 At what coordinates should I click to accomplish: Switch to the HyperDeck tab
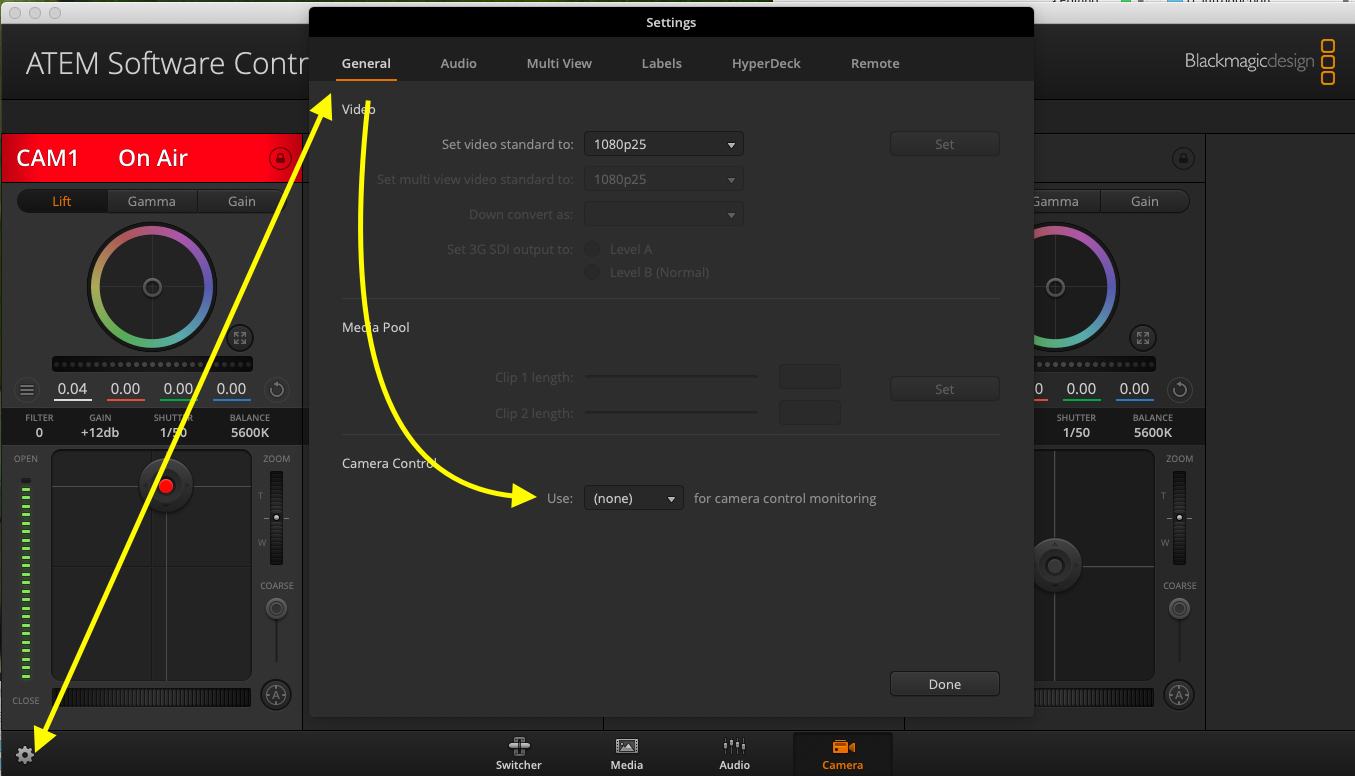766,63
